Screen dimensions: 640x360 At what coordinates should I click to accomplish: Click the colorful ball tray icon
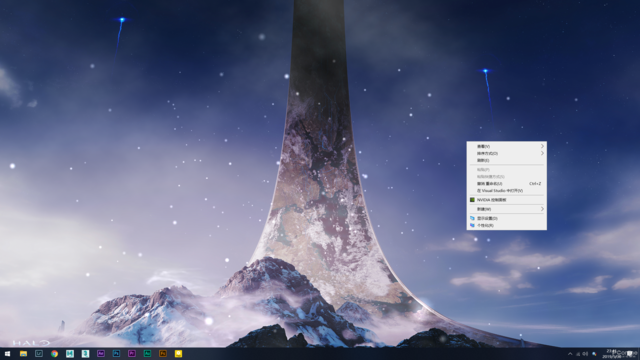click(594, 354)
